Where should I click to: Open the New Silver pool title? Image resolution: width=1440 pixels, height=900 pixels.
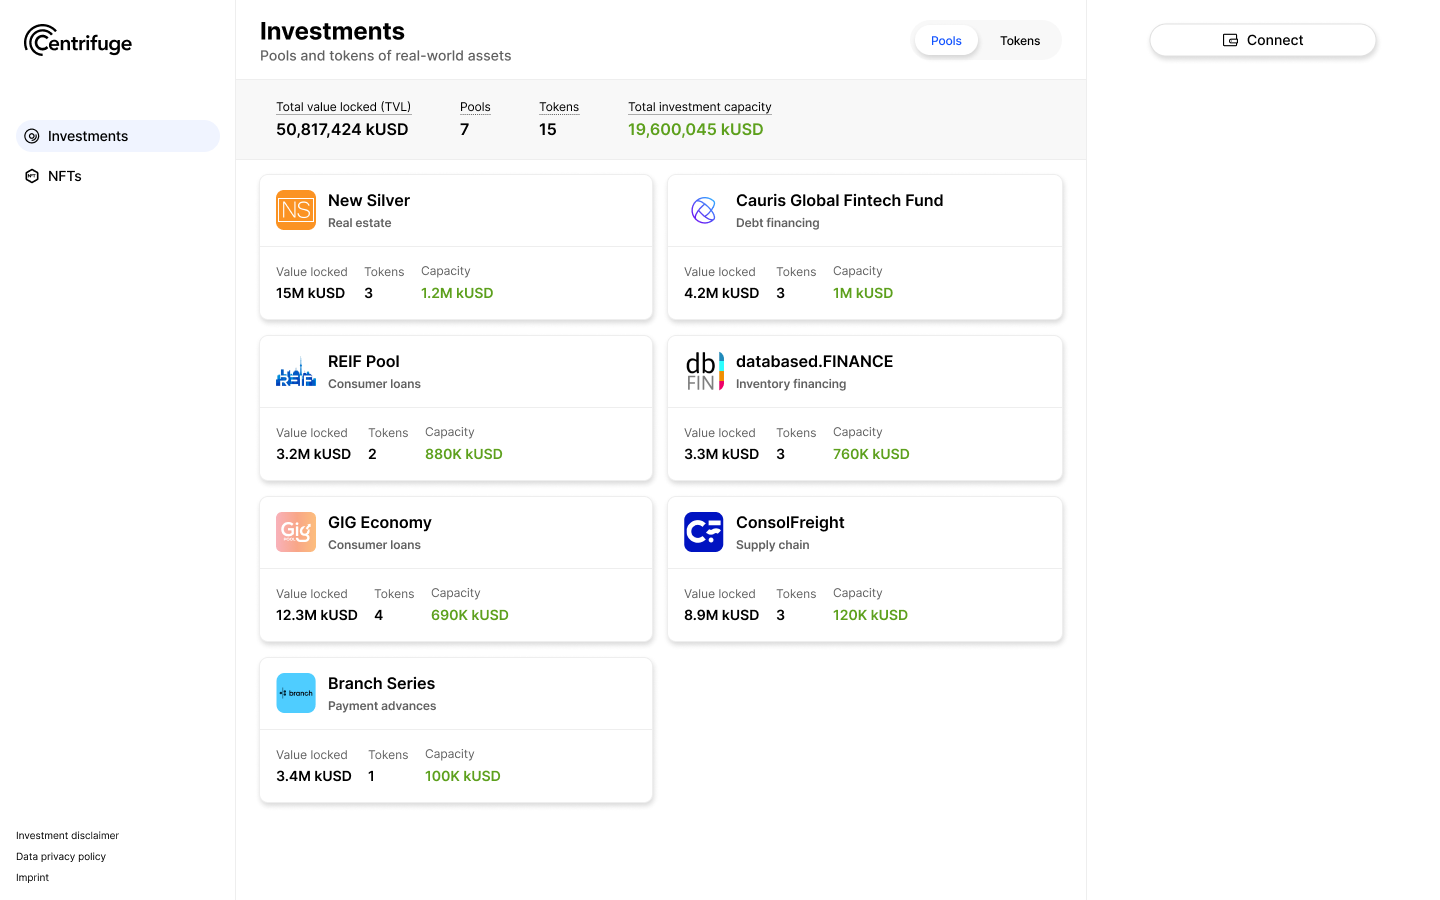click(x=369, y=200)
